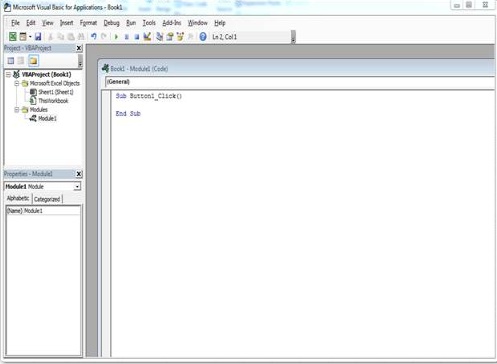497x364 pixels.
Task: Switch to the Alphabetic tab
Action: (x=18, y=198)
